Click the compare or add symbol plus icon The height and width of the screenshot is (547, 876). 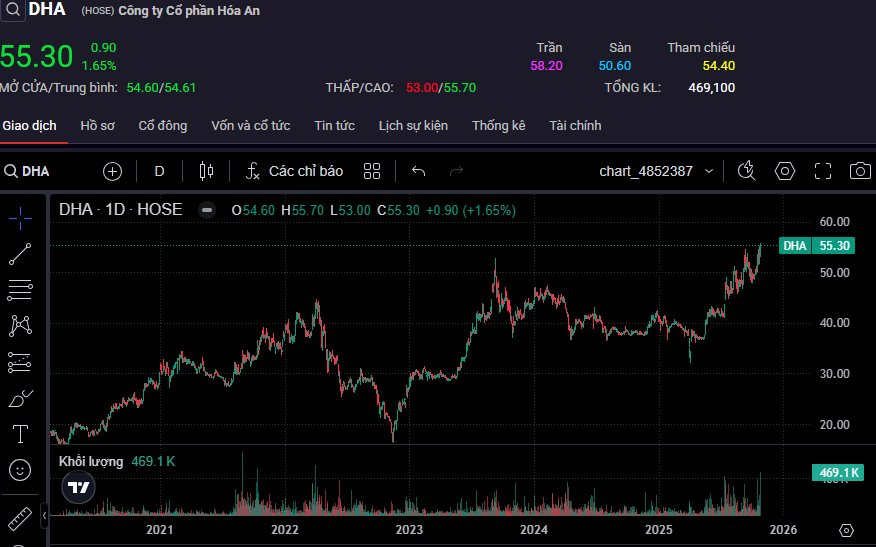pyautogui.click(x=113, y=171)
